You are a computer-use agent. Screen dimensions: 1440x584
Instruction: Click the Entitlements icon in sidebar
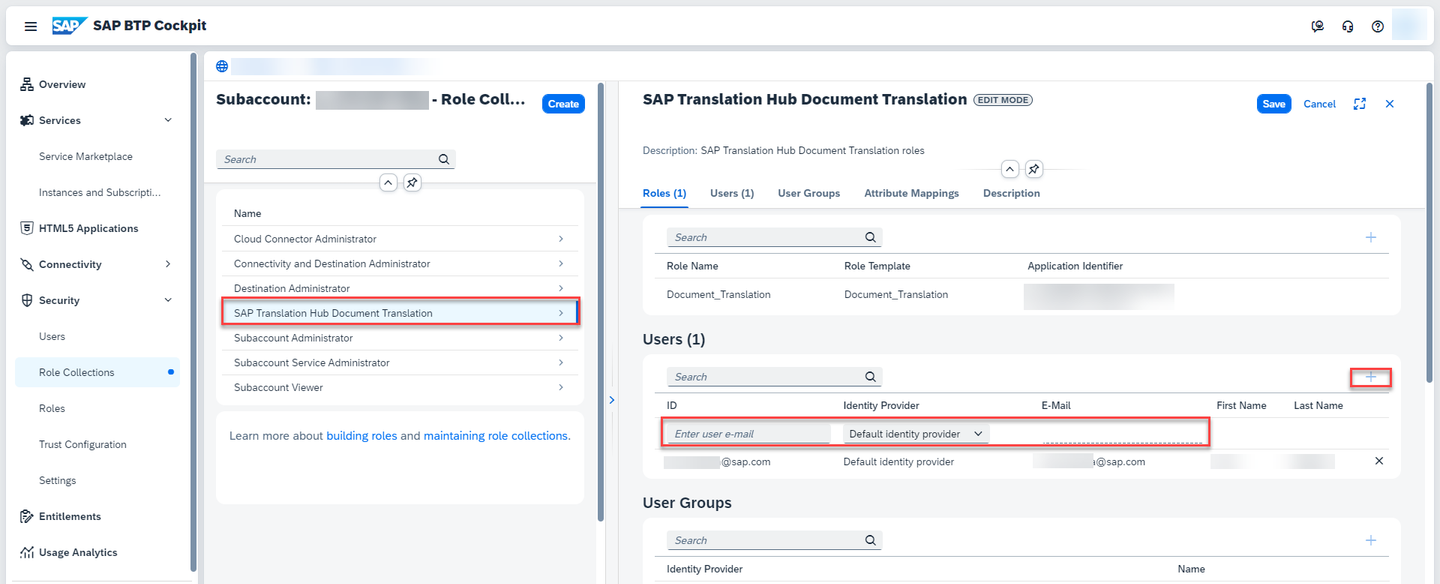point(27,516)
